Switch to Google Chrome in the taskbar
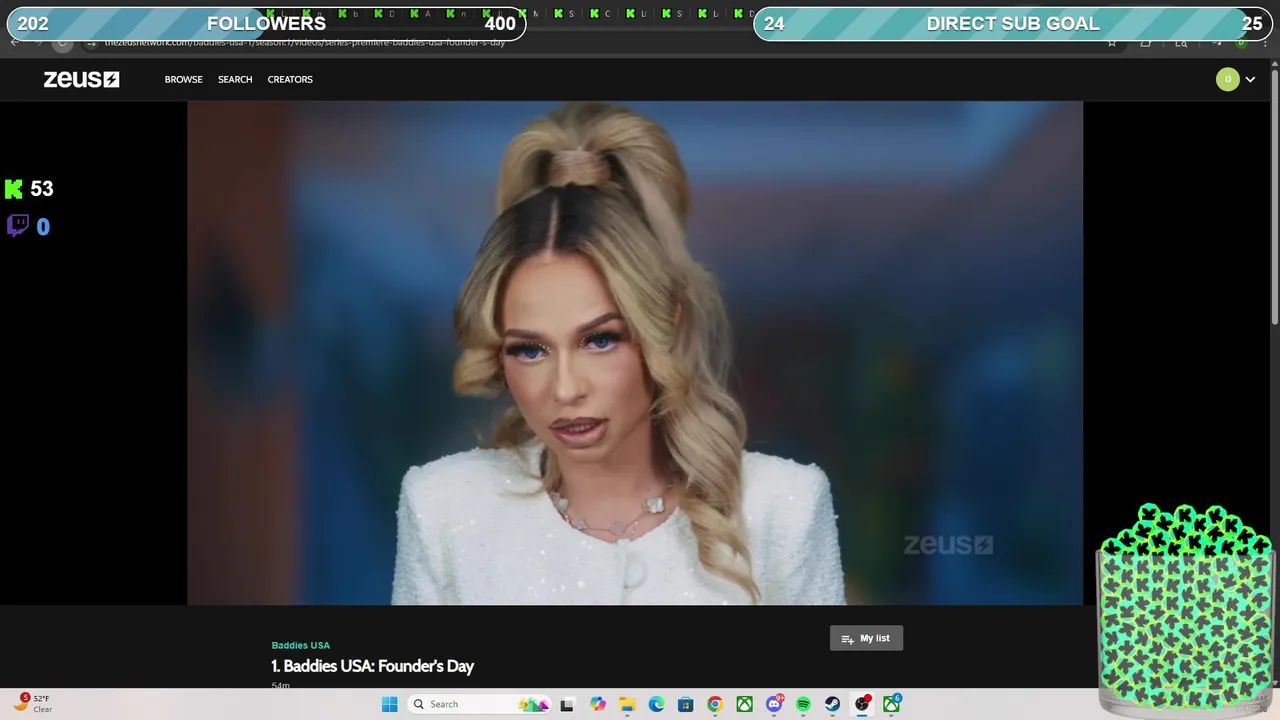 (715, 704)
